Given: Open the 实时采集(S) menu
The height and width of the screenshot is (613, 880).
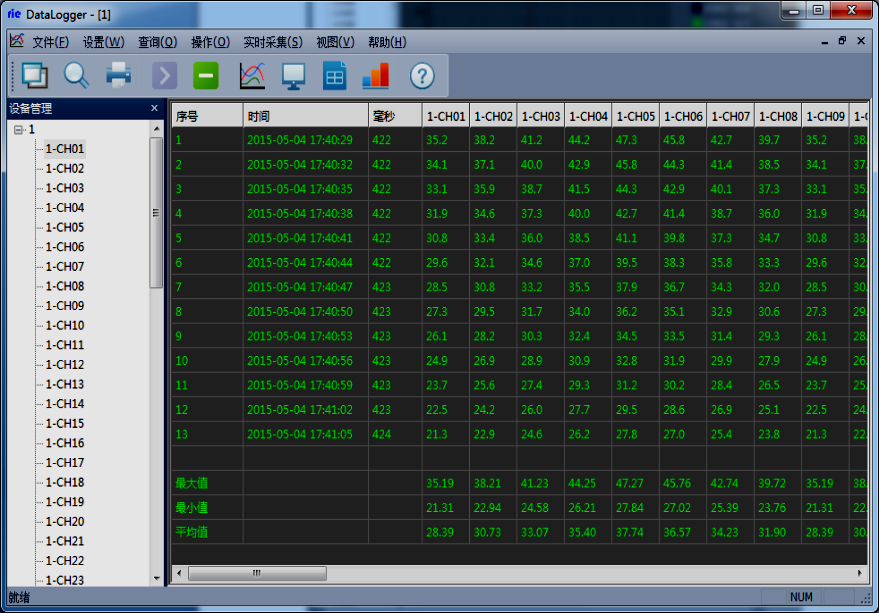Looking at the screenshot, I should coord(272,42).
